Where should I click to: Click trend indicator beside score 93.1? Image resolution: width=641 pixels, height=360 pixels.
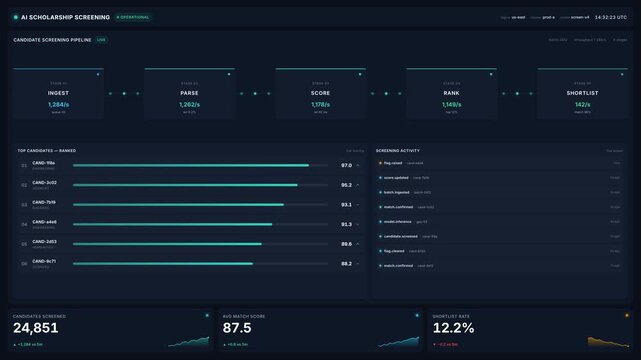[x=358, y=205]
